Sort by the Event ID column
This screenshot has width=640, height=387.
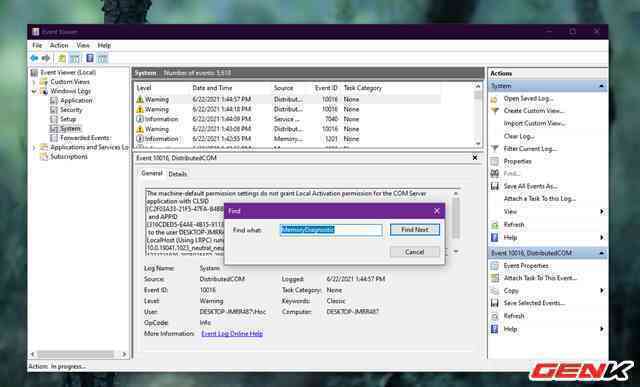[326, 88]
